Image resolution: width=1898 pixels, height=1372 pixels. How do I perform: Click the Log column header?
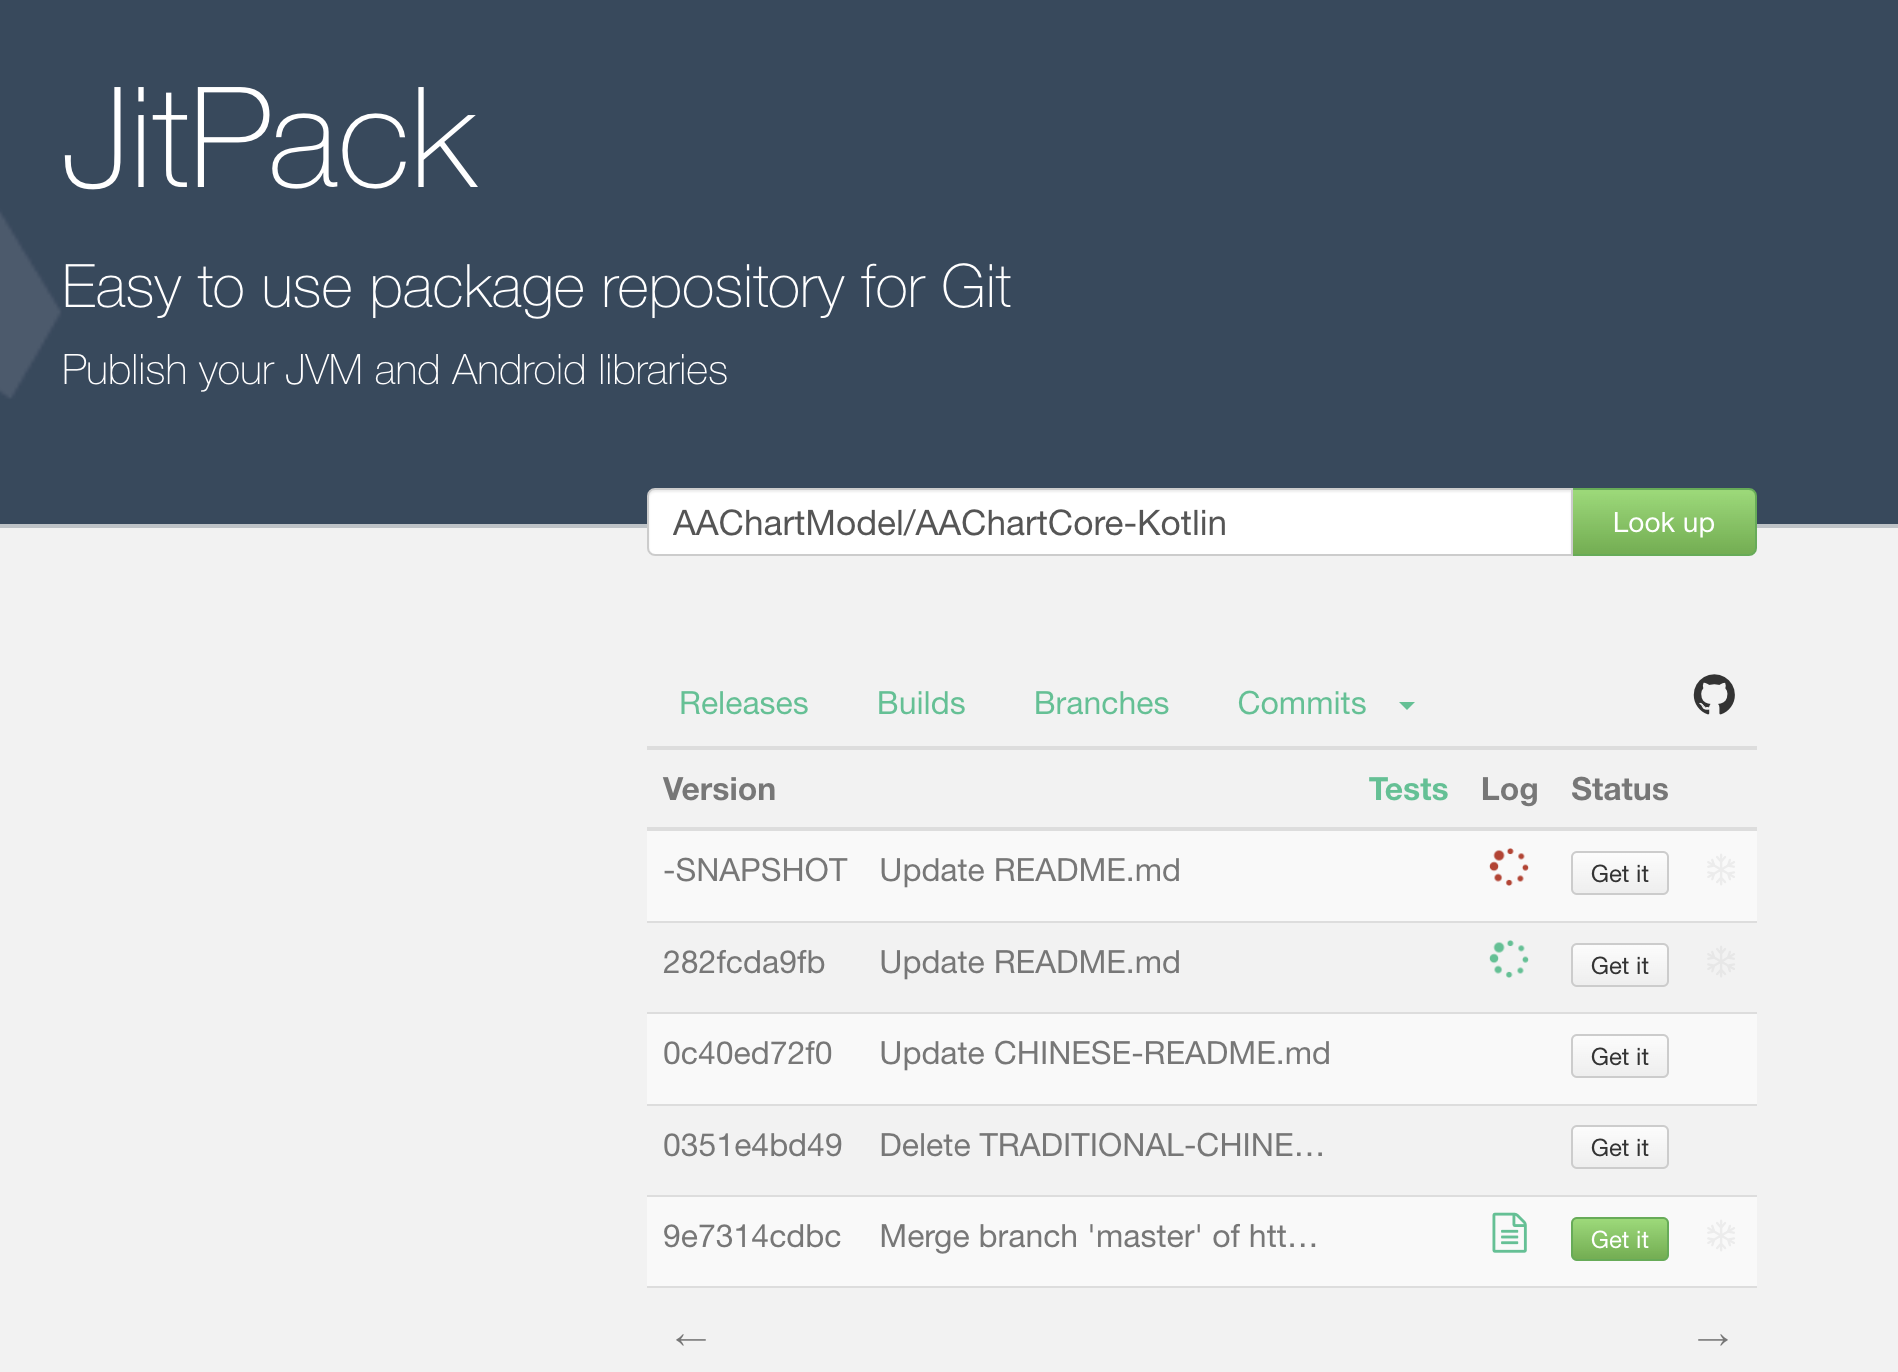[1510, 789]
